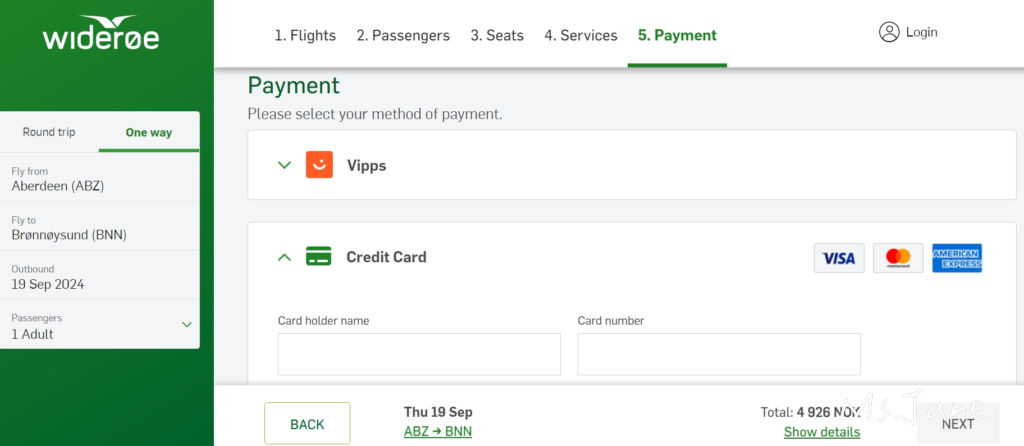
Task: Click the Widerøe logo
Action: (x=101, y=33)
